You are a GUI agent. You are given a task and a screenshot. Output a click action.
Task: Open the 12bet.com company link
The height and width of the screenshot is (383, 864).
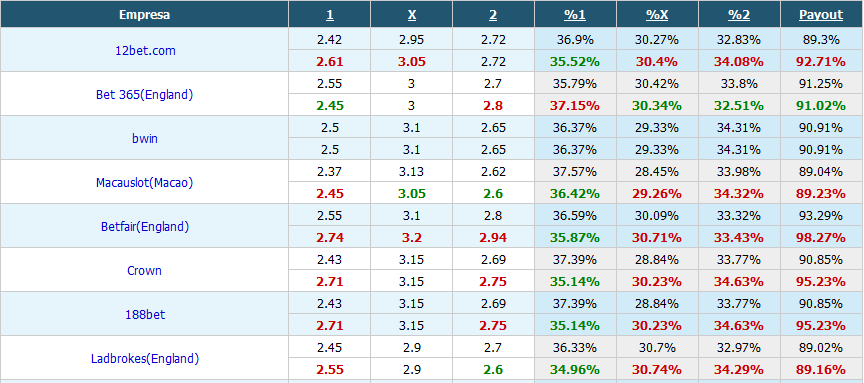(144, 50)
